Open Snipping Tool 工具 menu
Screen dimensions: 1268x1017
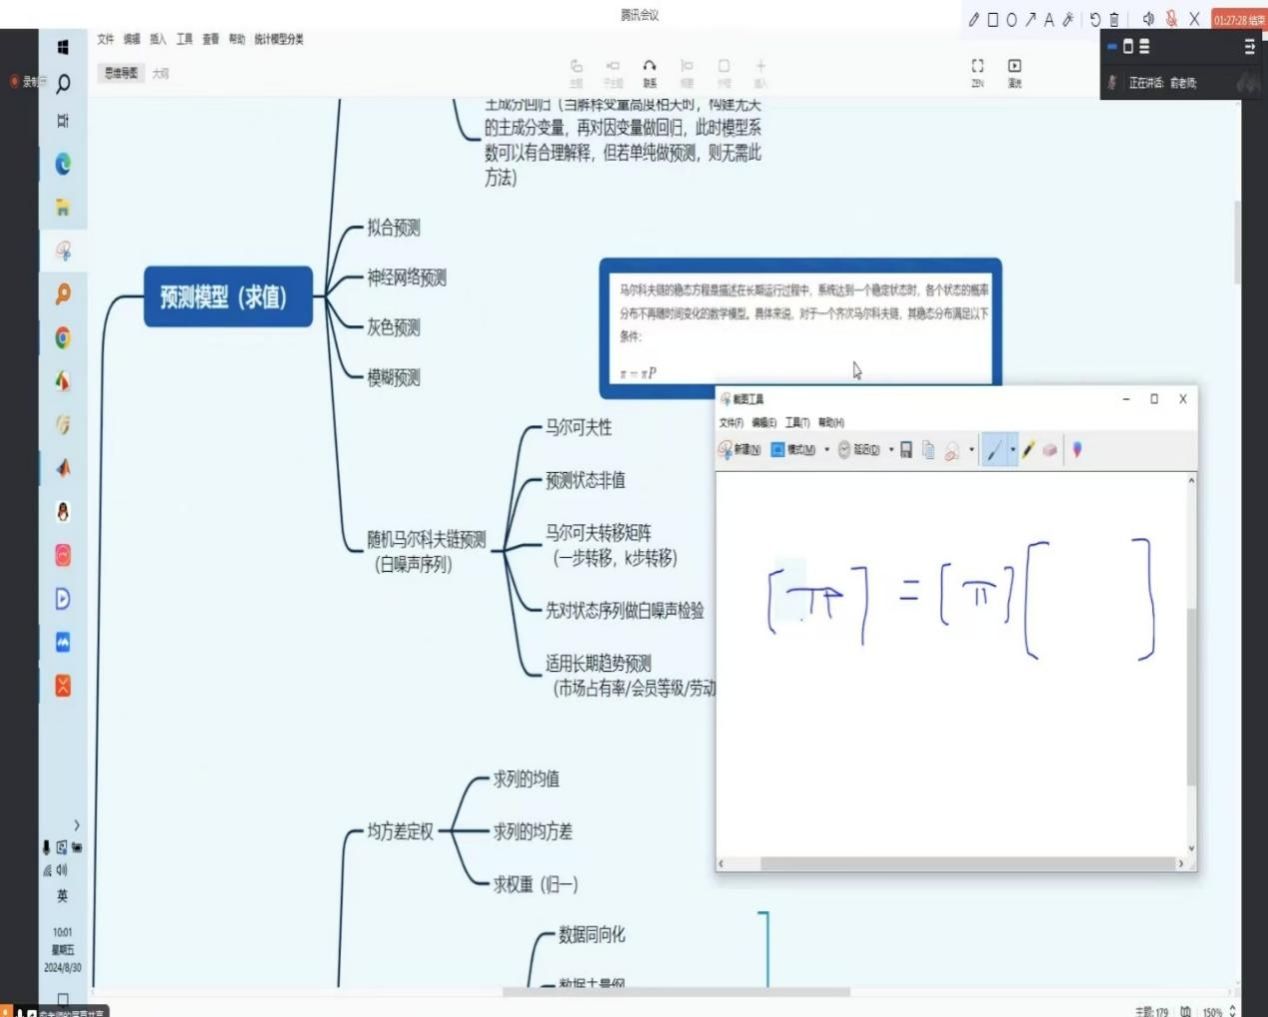tap(797, 422)
